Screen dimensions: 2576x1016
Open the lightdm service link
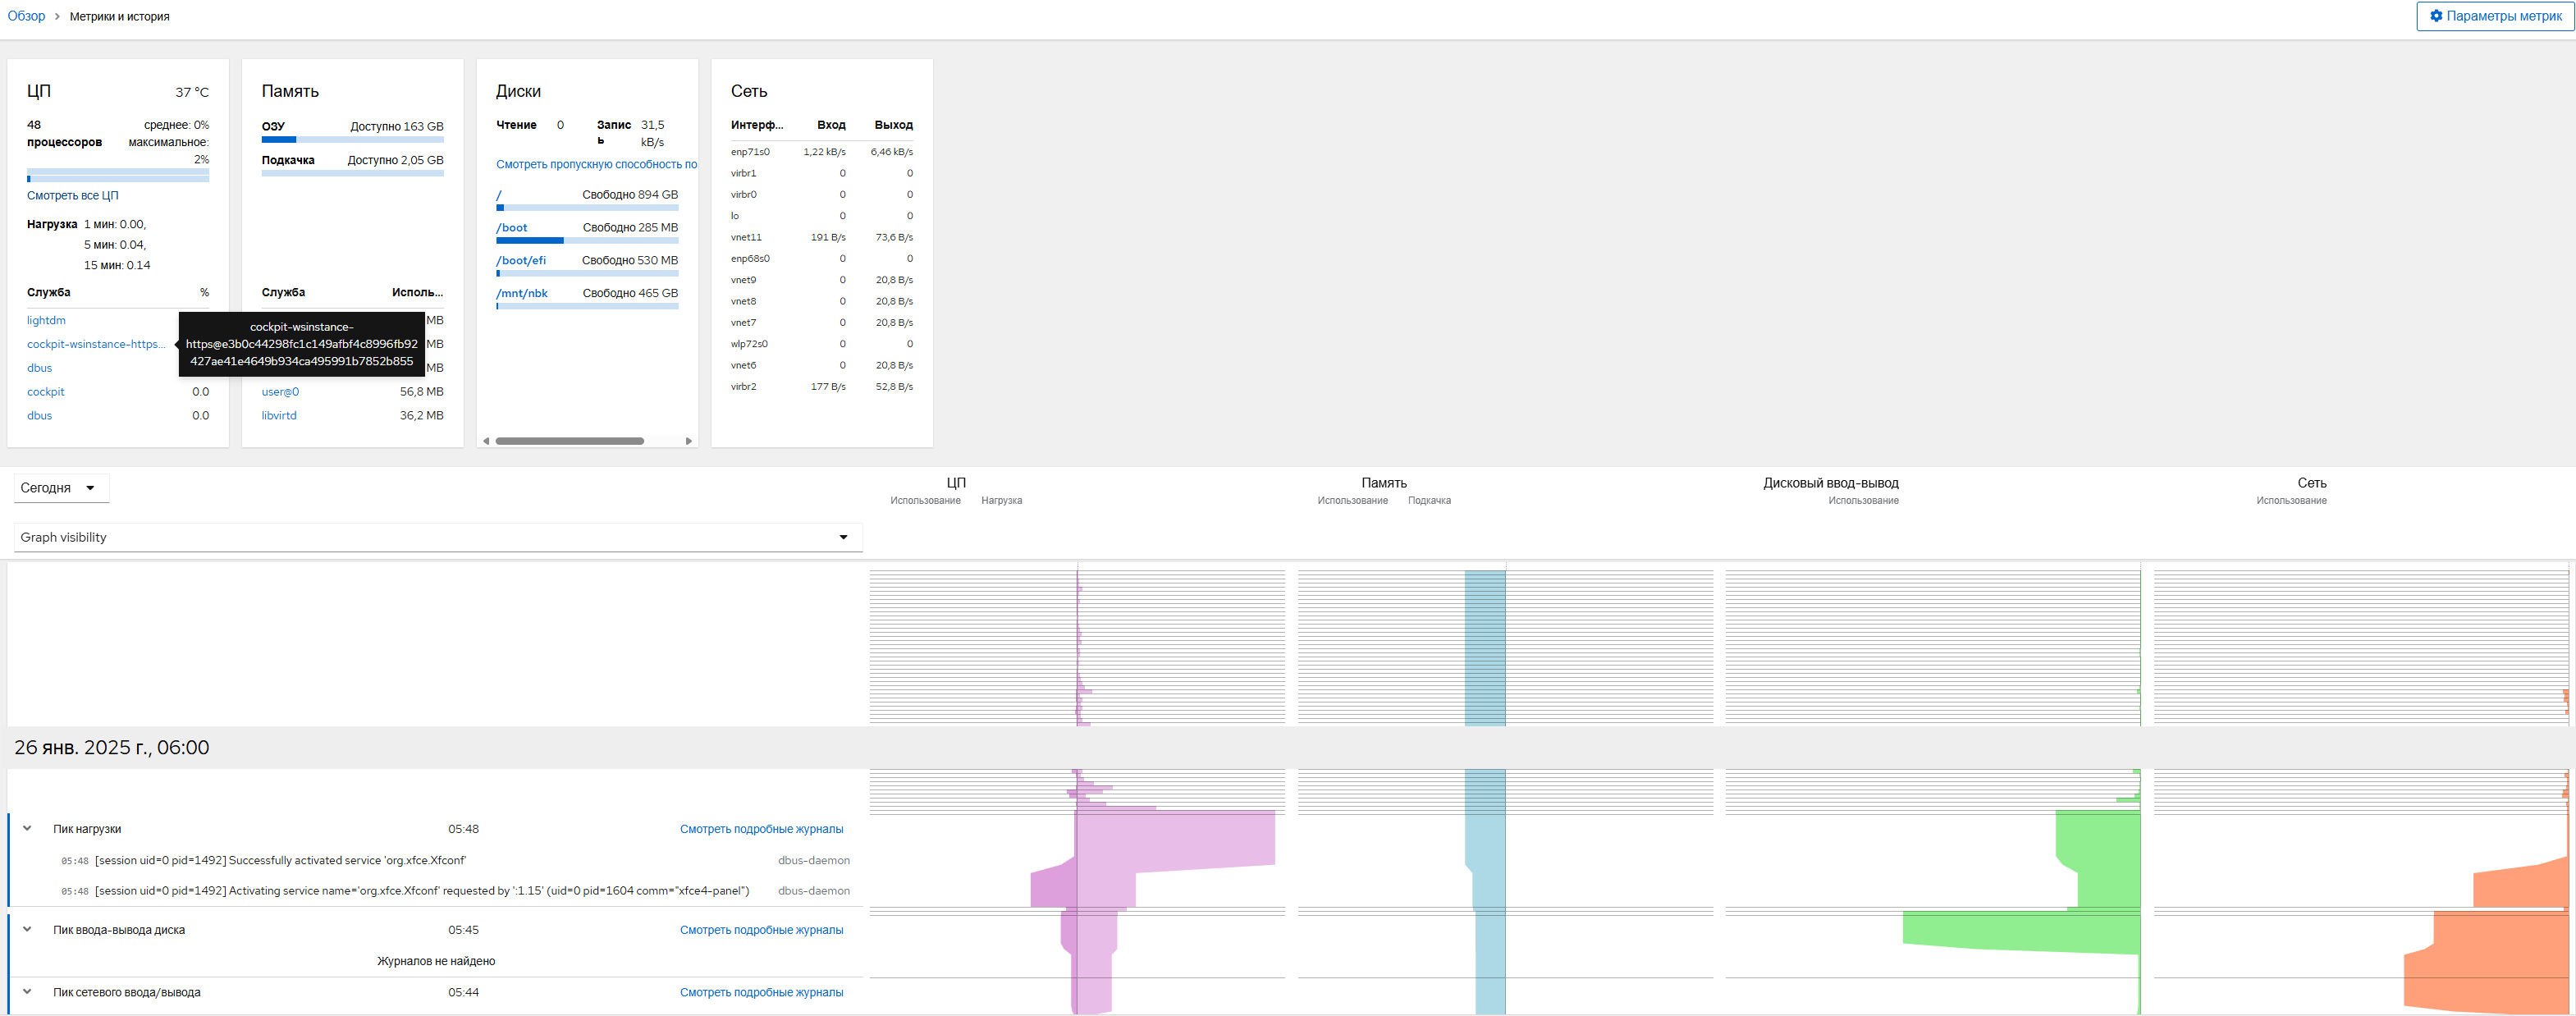pos(46,320)
